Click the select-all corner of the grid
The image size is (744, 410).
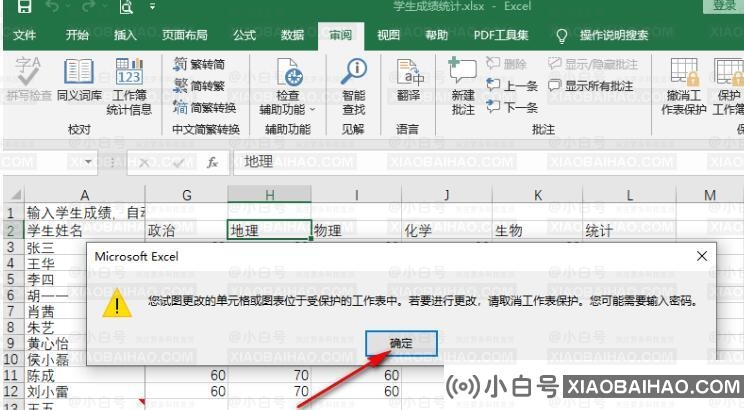point(13,195)
